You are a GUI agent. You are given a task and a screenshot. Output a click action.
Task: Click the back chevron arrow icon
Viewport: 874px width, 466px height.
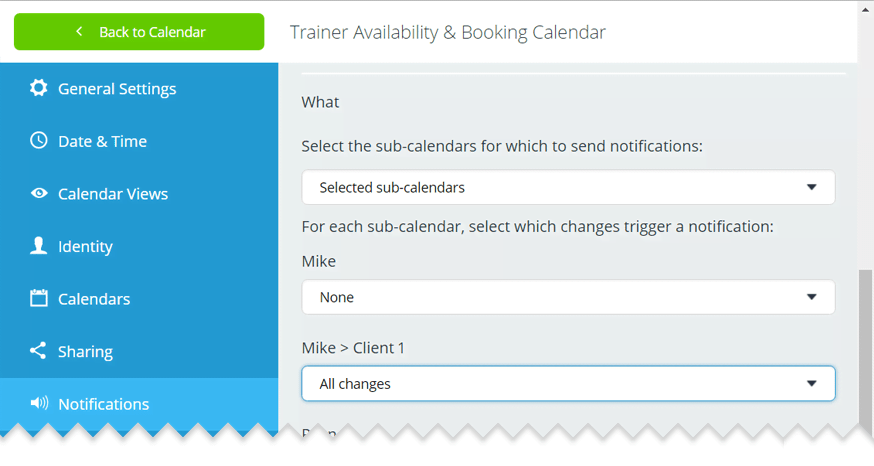coord(79,32)
